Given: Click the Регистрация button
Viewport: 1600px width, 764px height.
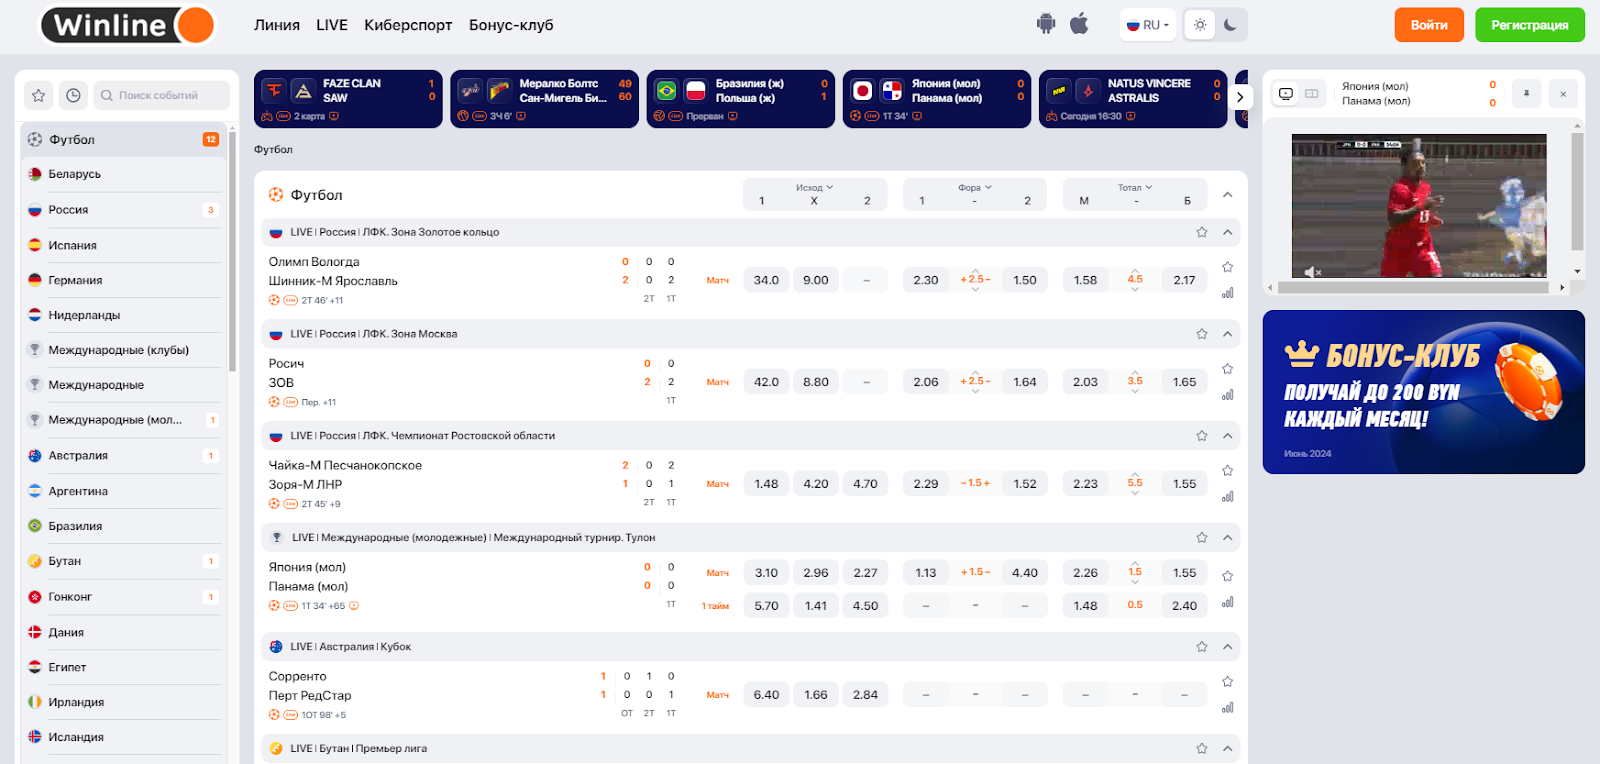Looking at the screenshot, I should [1530, 25].
